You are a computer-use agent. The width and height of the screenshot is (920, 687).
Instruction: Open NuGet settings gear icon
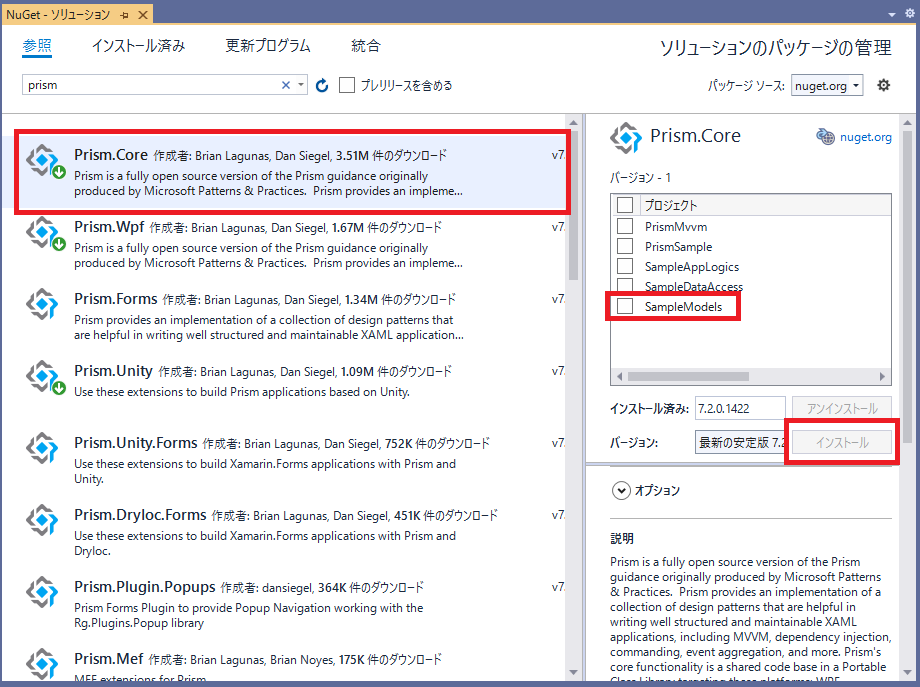[883, 86]
